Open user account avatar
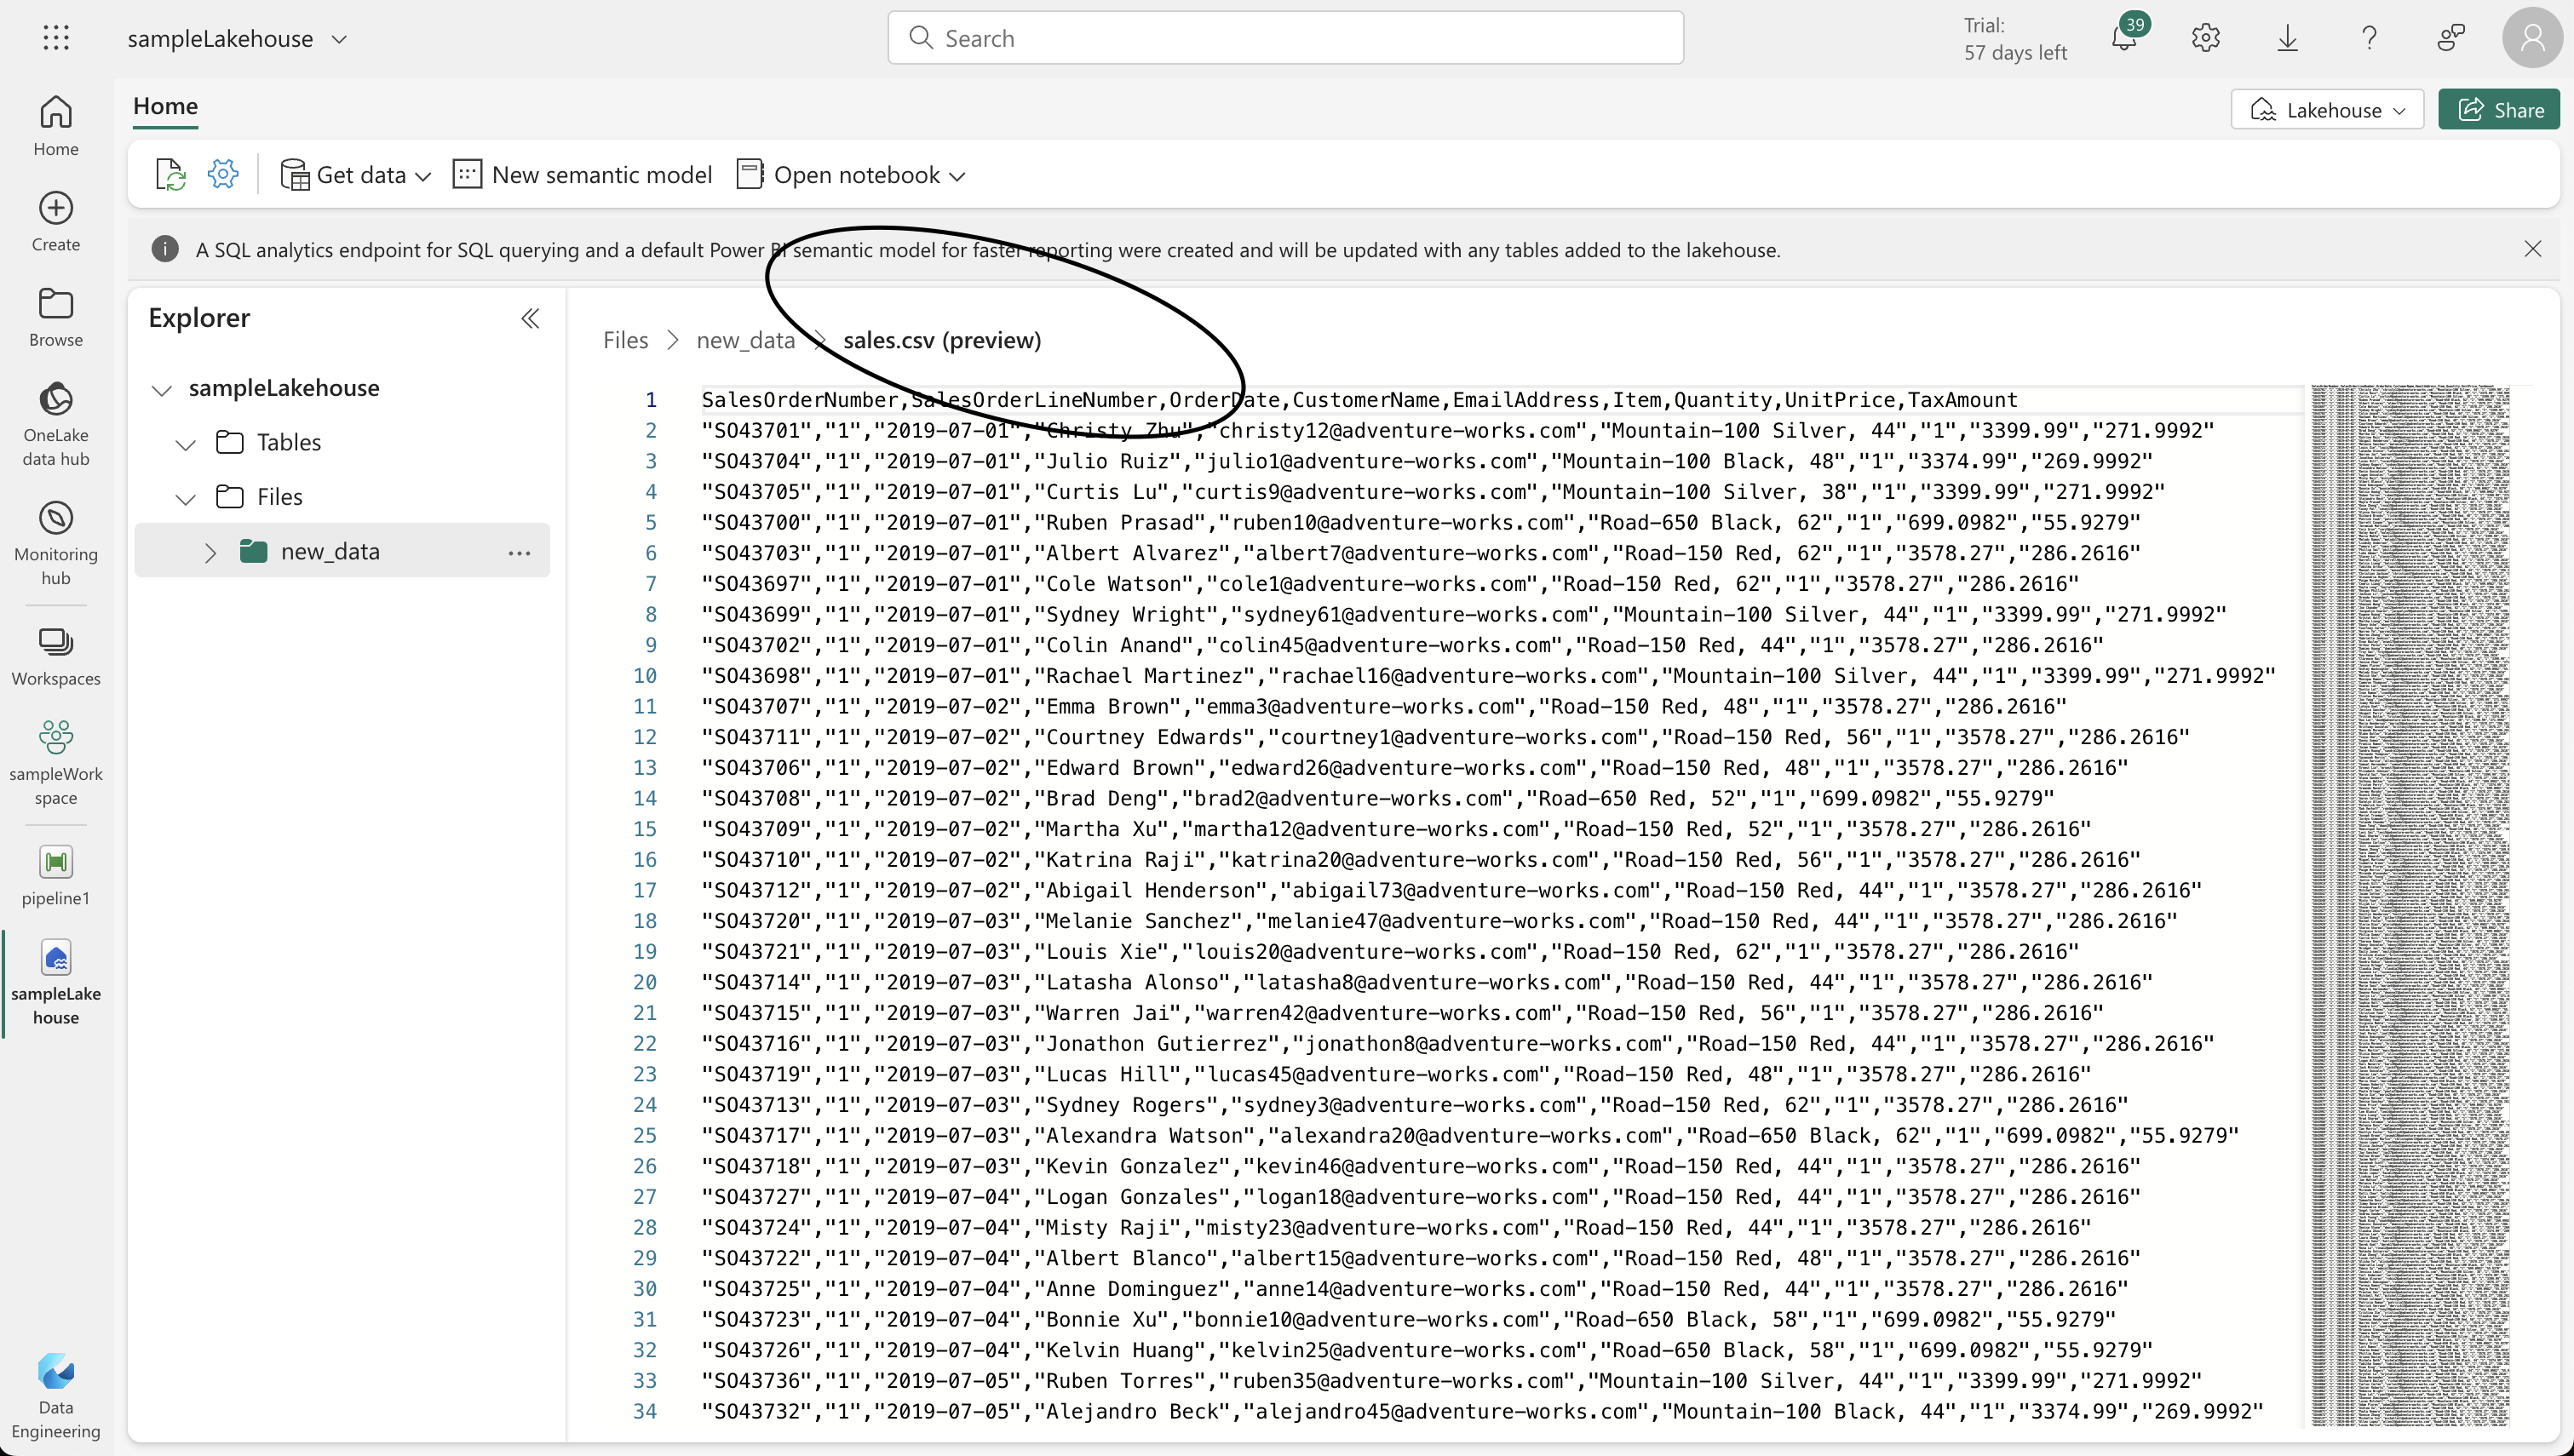 2533,38
